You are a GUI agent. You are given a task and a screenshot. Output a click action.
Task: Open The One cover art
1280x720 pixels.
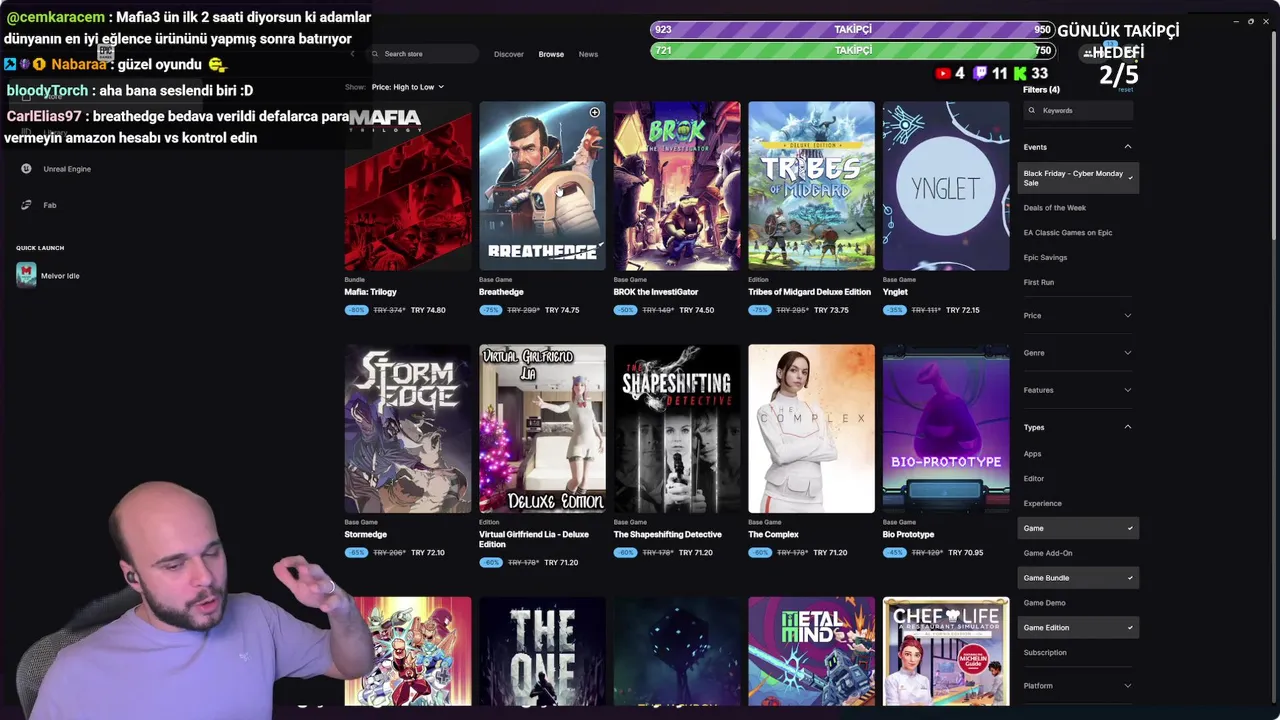[542, 651]
